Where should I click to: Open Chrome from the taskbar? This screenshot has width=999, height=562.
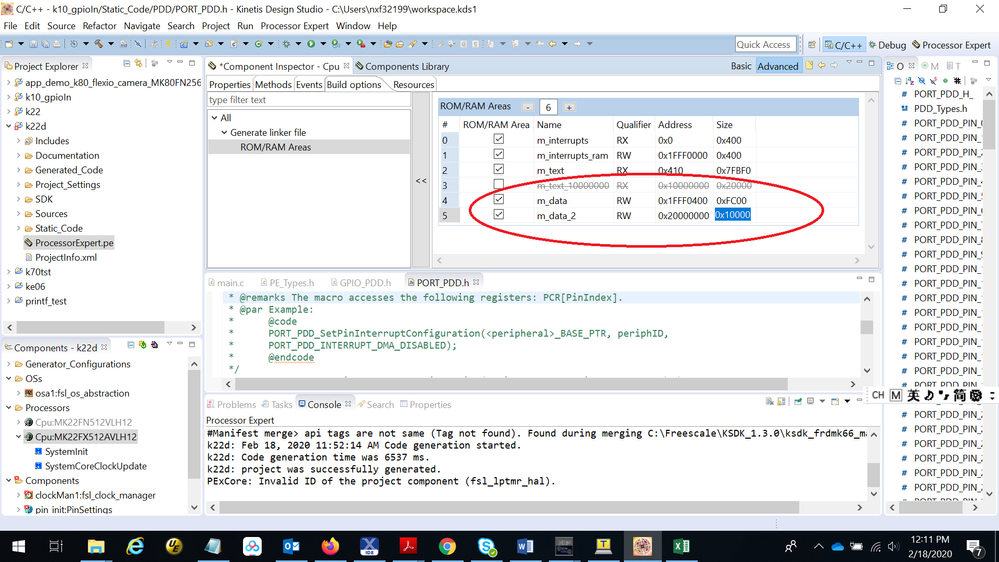click(447, 546)
